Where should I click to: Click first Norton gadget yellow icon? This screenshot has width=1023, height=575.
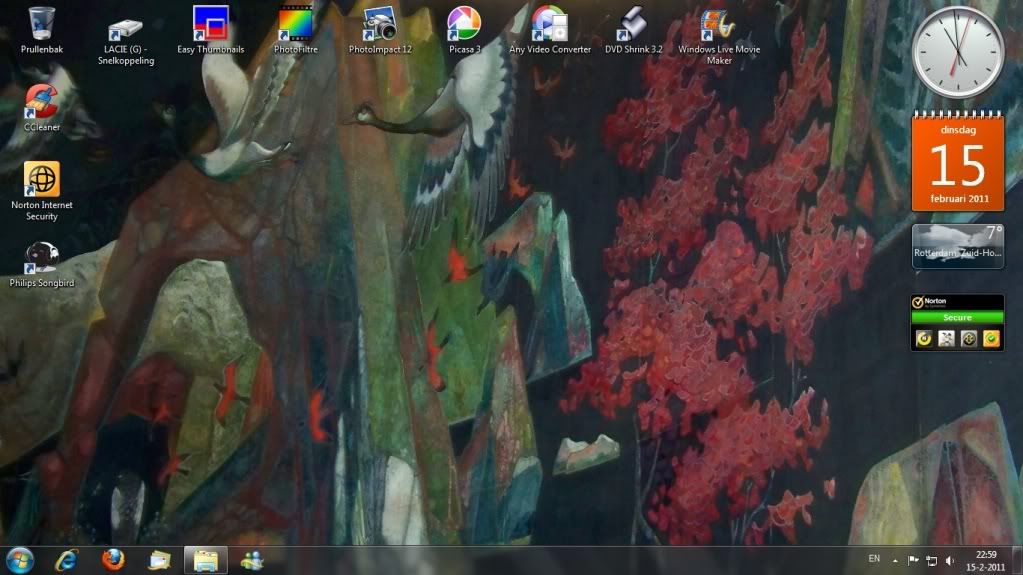[x=924, y=338]
